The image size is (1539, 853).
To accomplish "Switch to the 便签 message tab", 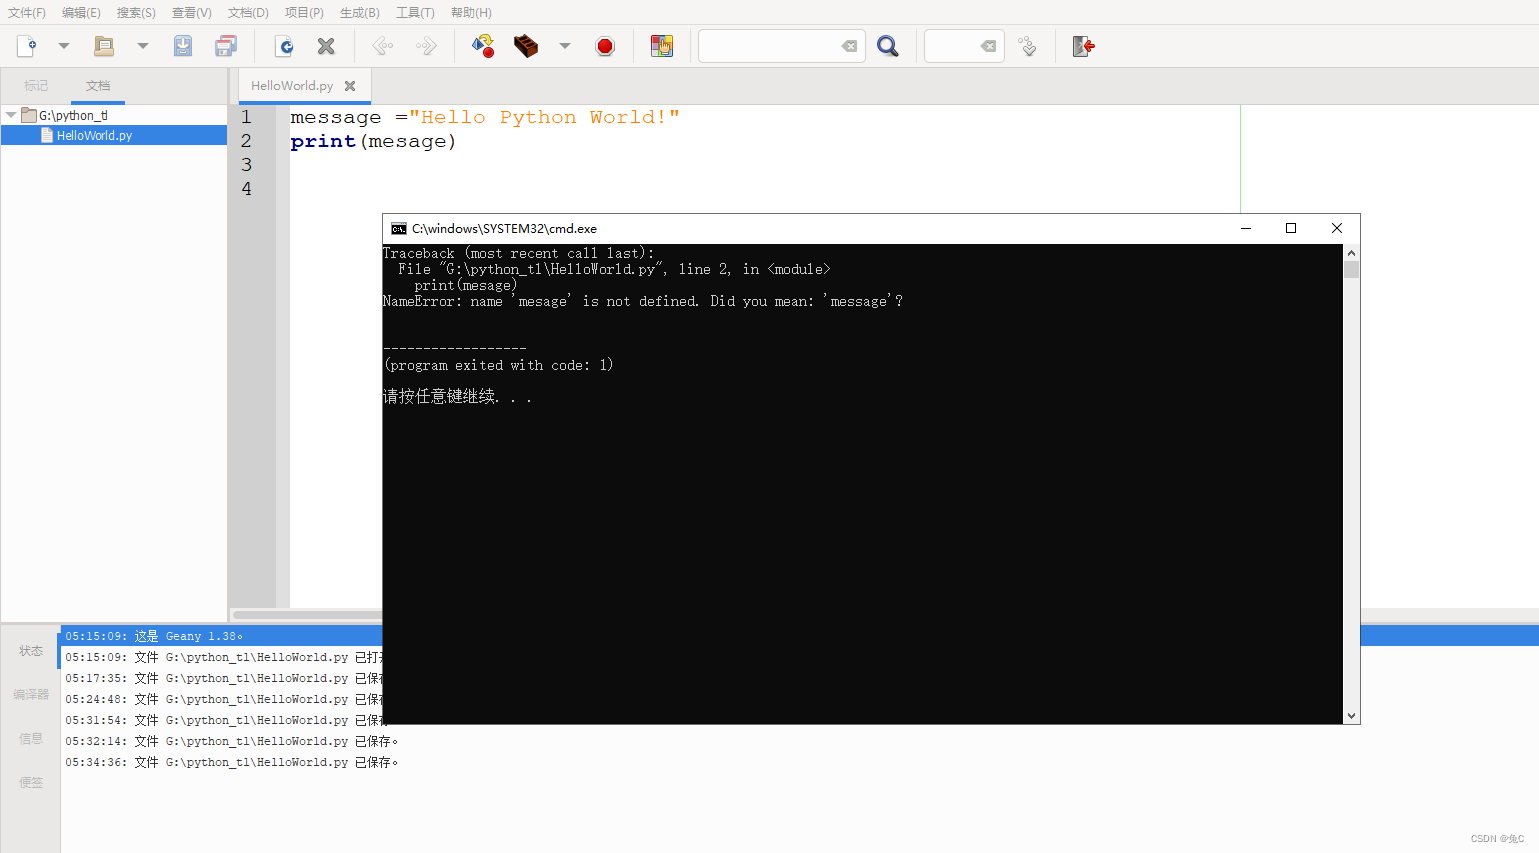I will [x=31, y=783].
